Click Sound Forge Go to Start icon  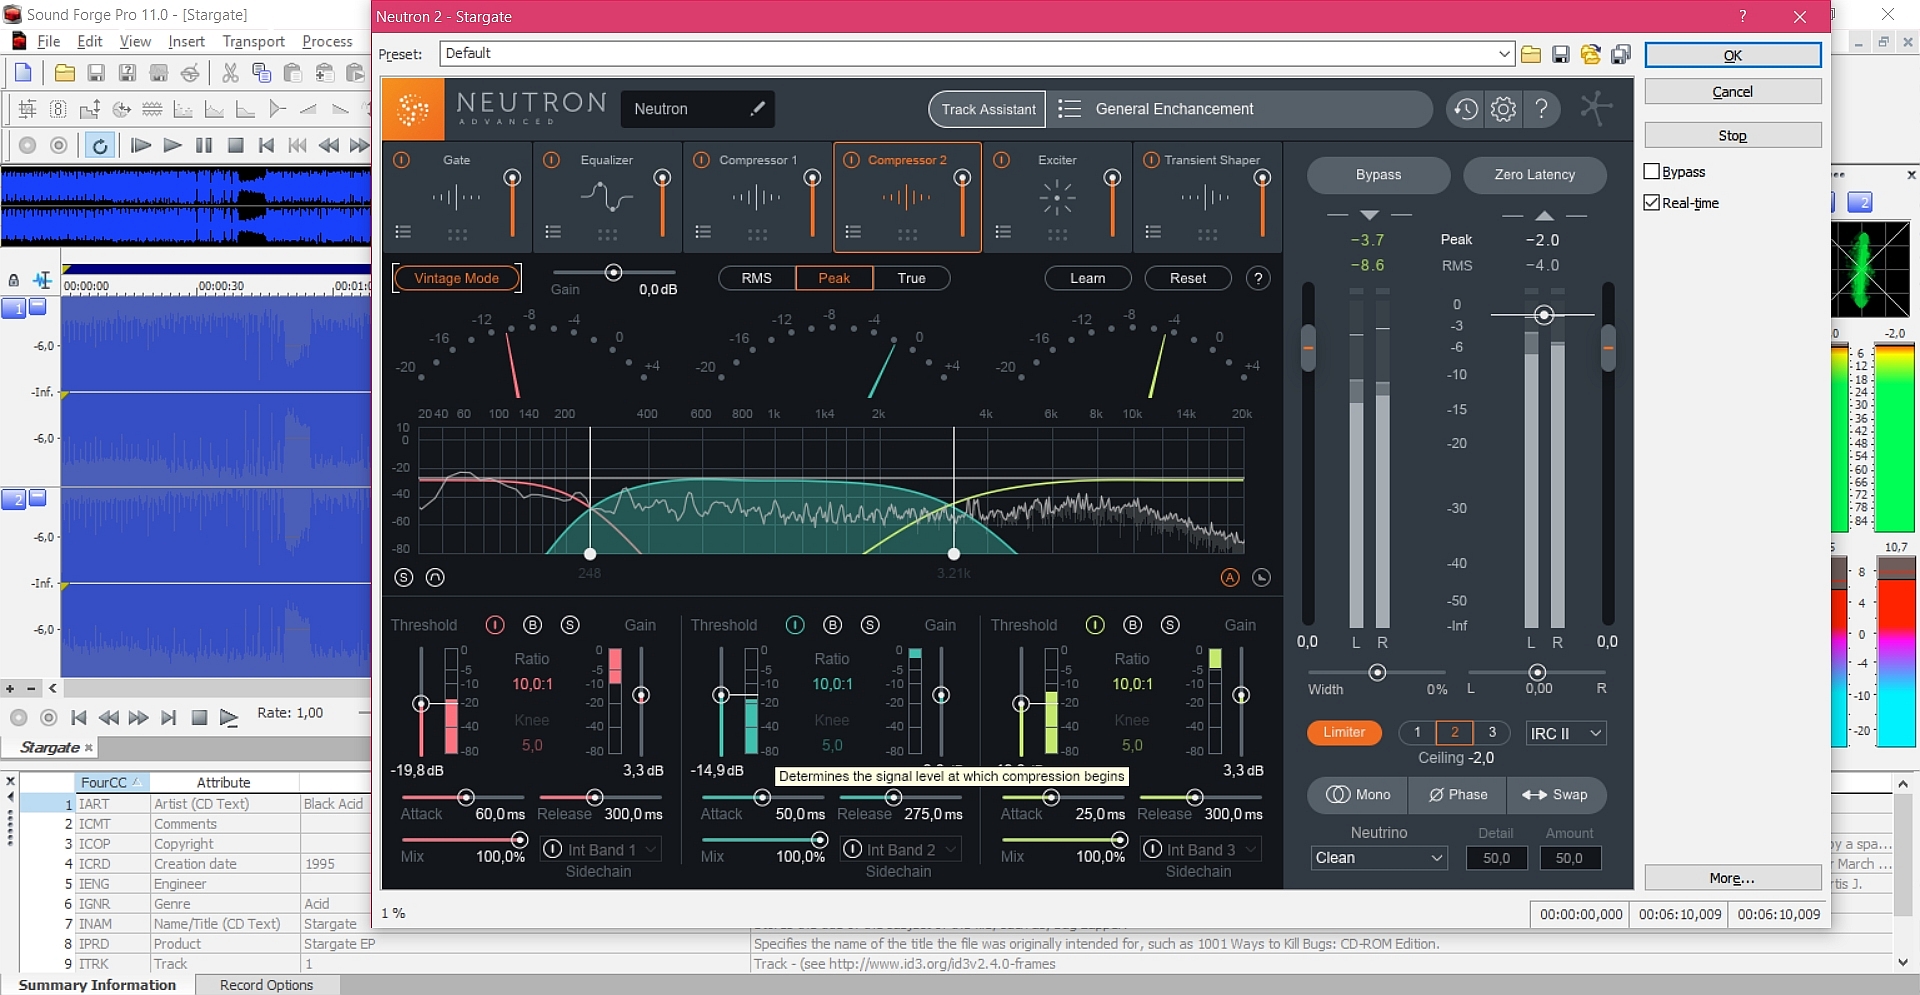(266, 145)
